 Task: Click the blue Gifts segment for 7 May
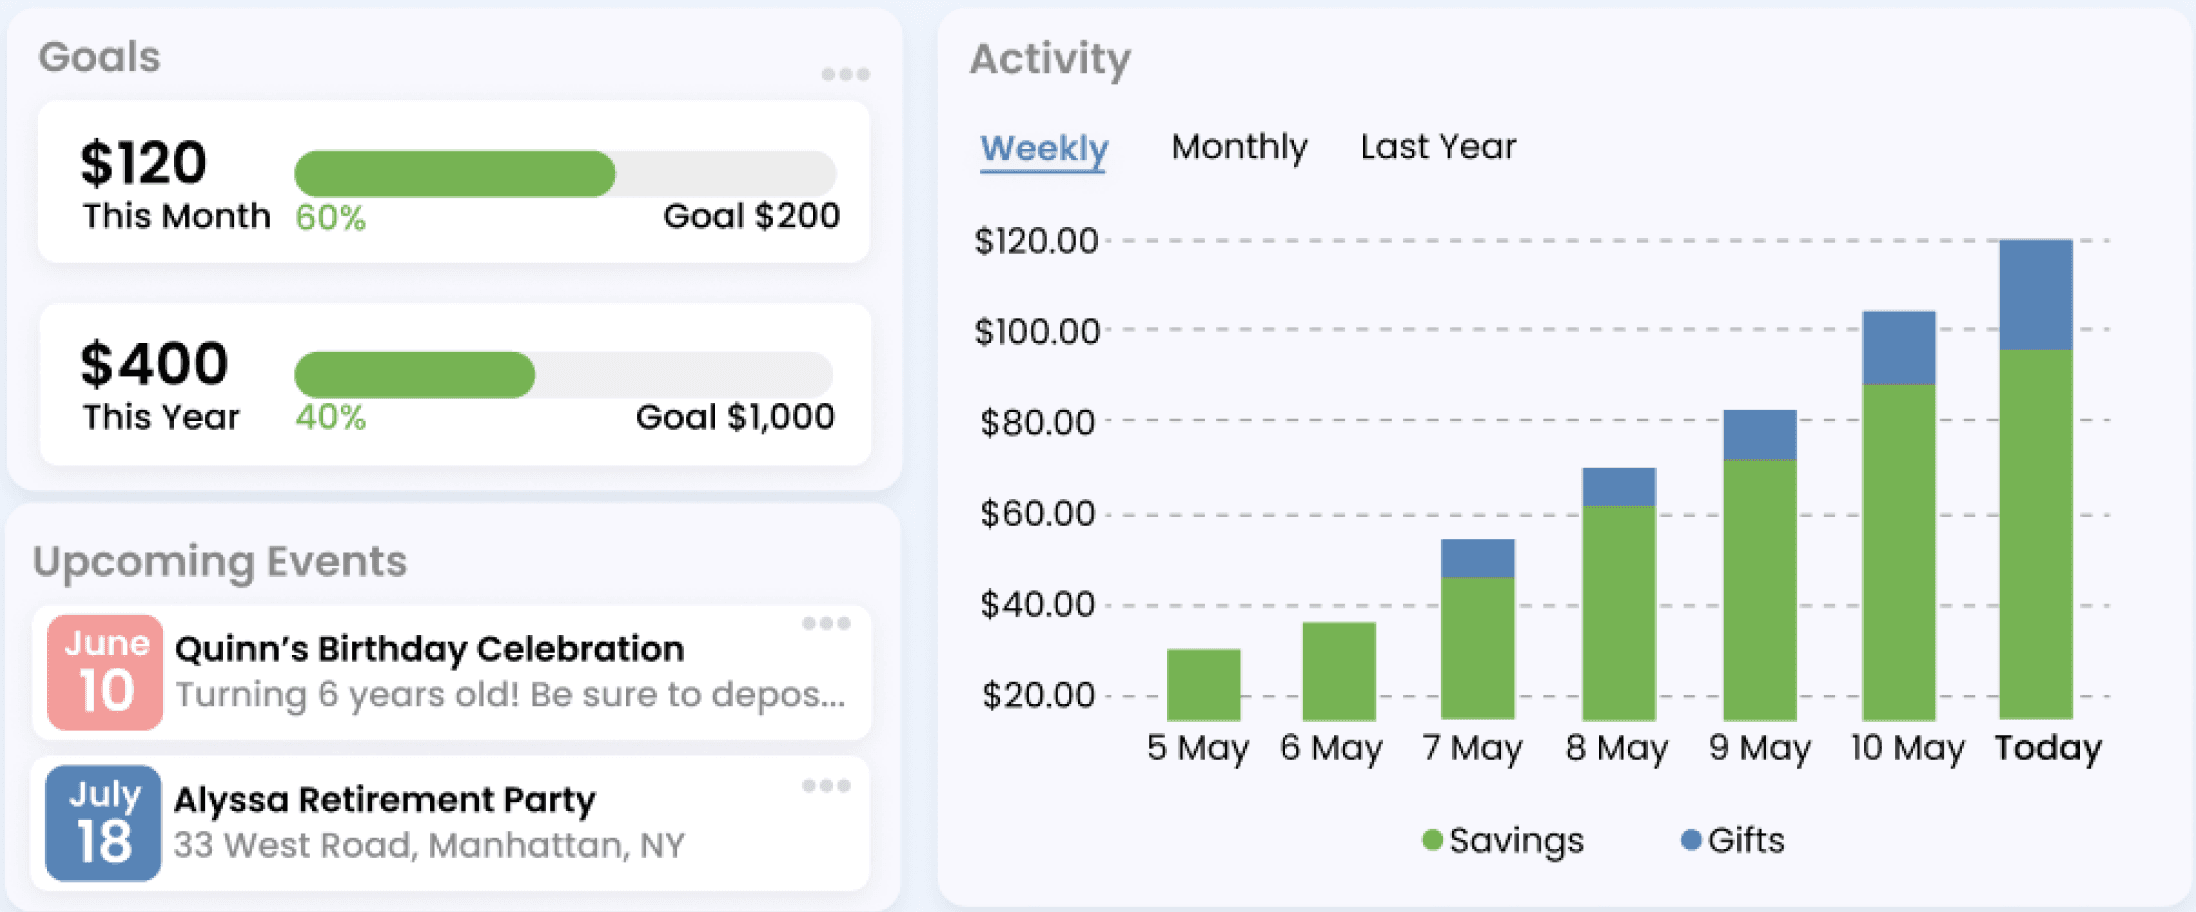point(1477,558)
